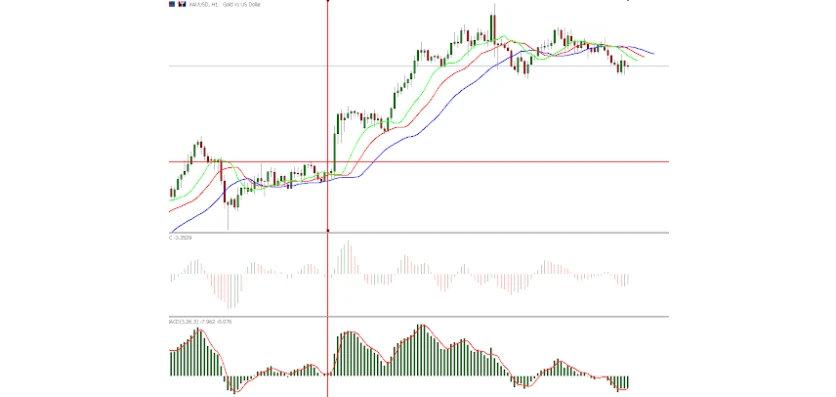Click the top anchor point of the vertical line
The image size is (836, 397).
[x=327, y=1]
